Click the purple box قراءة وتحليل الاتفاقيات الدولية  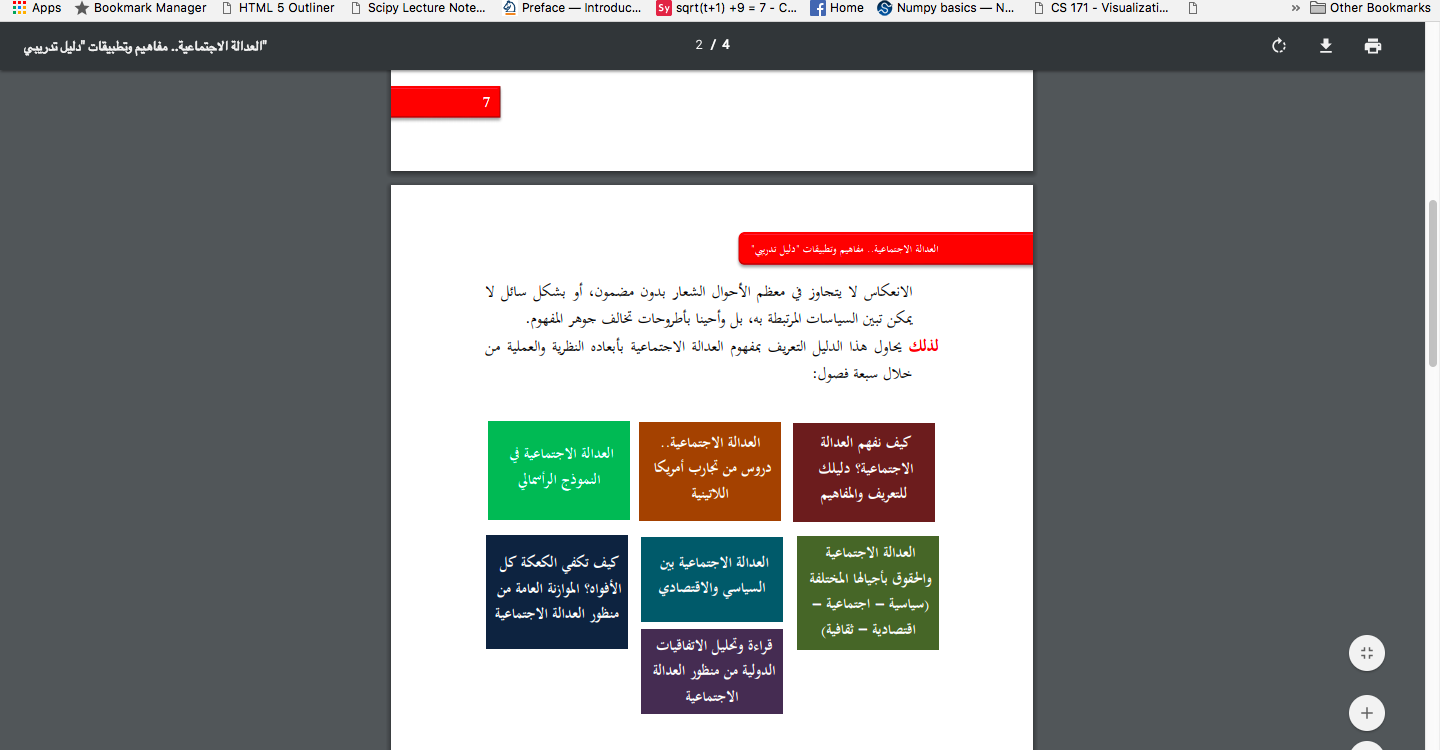[712, 671]
